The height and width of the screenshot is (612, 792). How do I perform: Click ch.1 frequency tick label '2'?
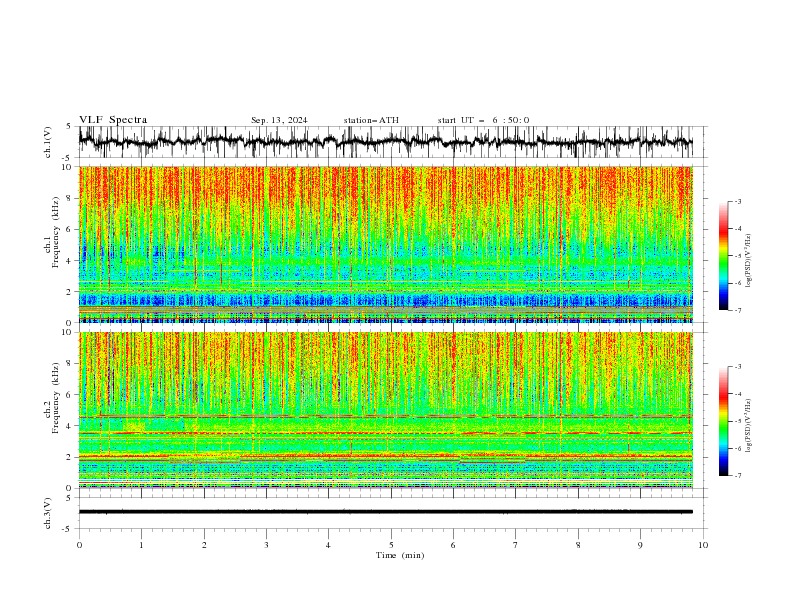coord(69,292)
